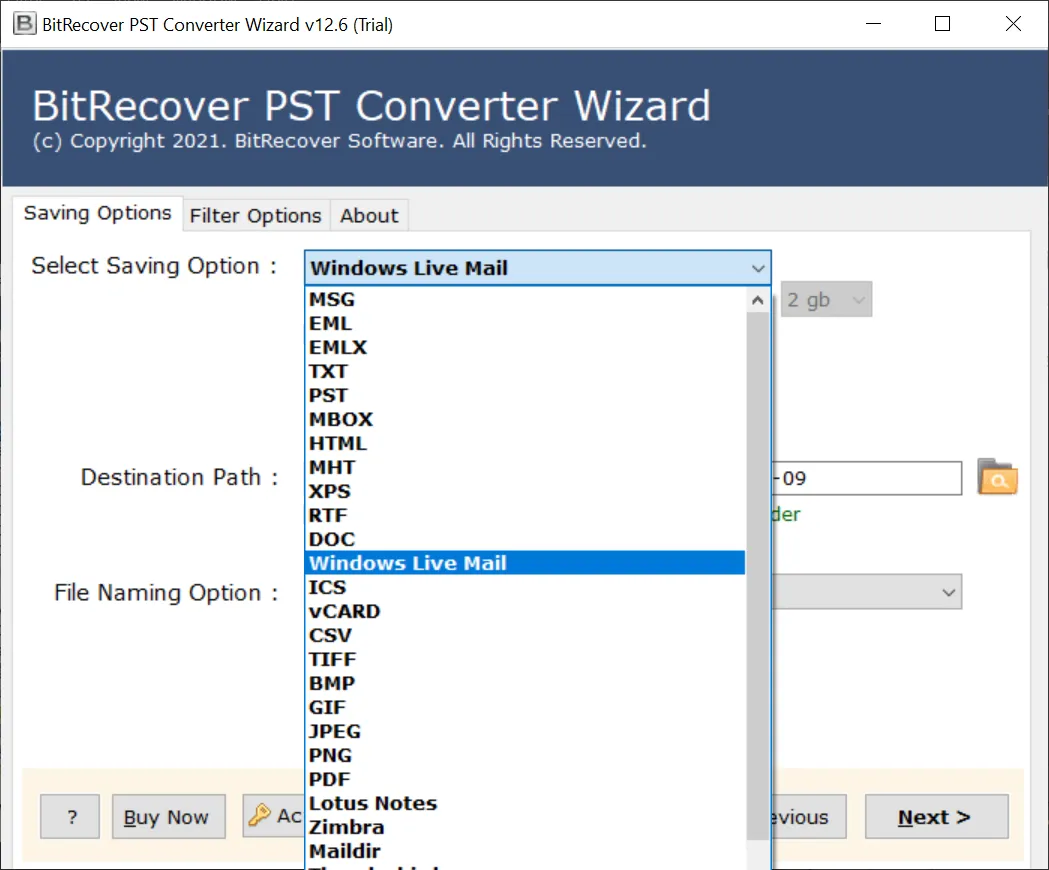Click the BitRecover app icon in title bar
This screenshot has height=870, width=1049.
tap(21, 25)
